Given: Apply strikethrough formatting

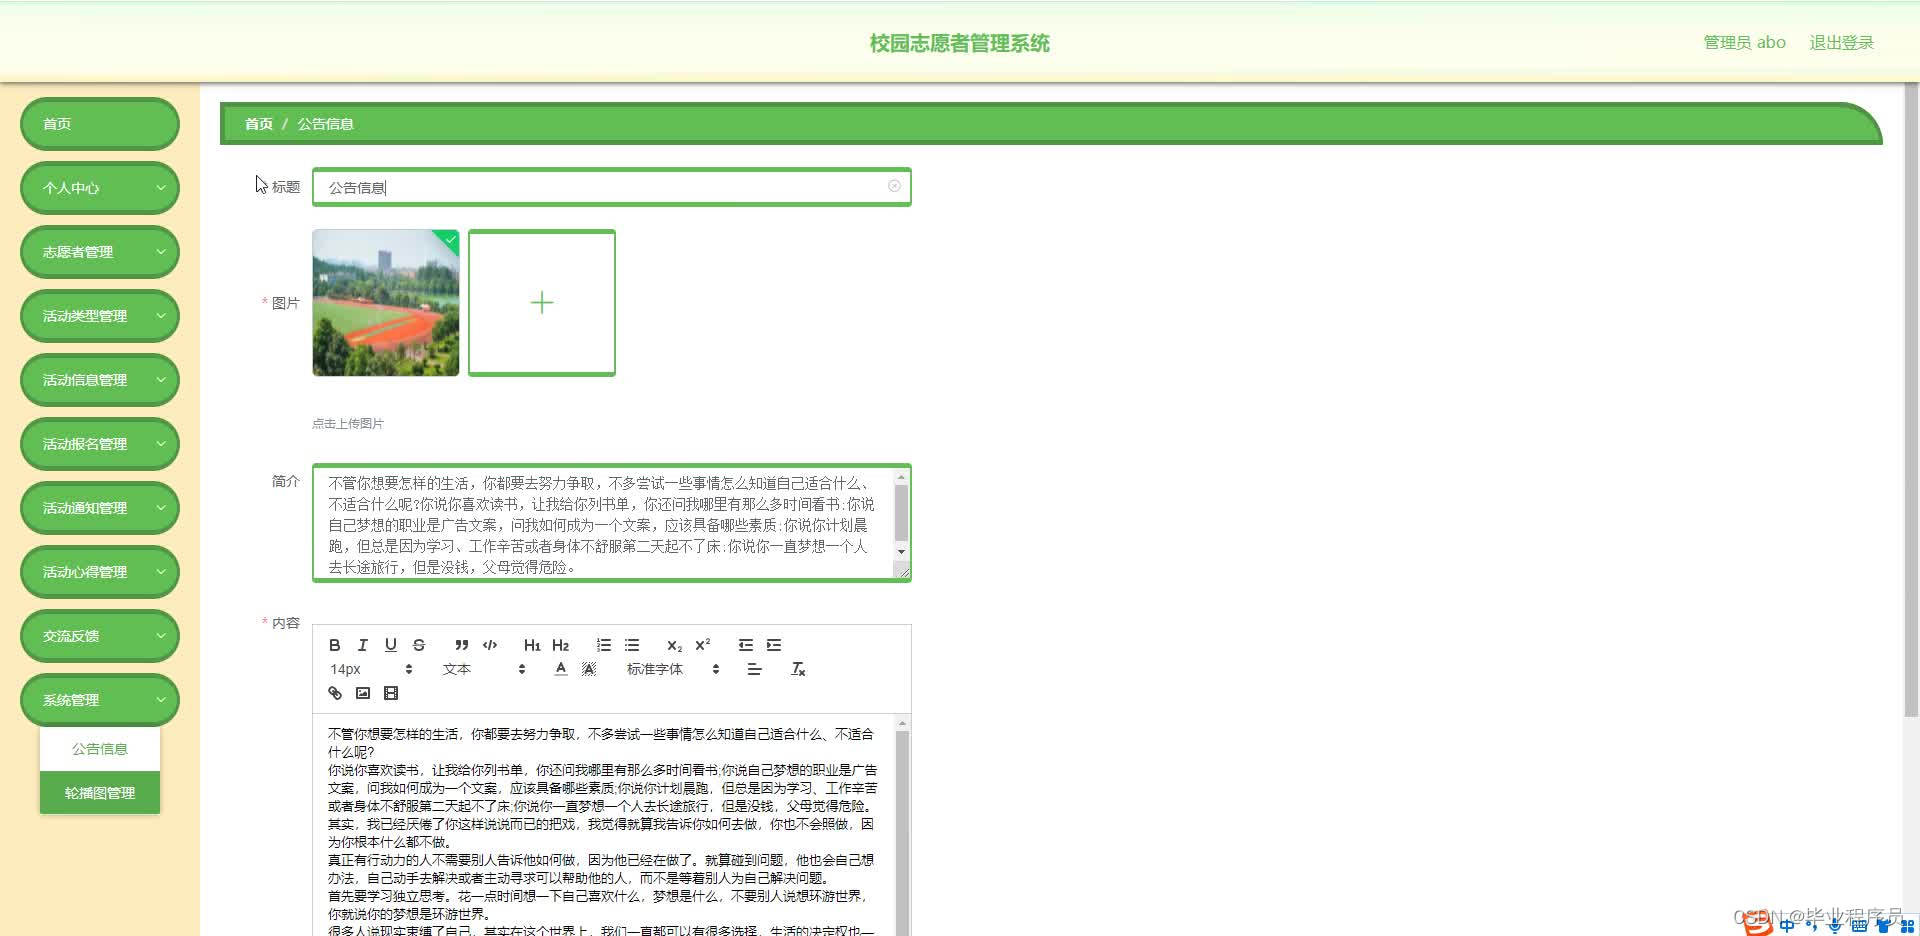Looking at the screenshot, I should 419,645.
